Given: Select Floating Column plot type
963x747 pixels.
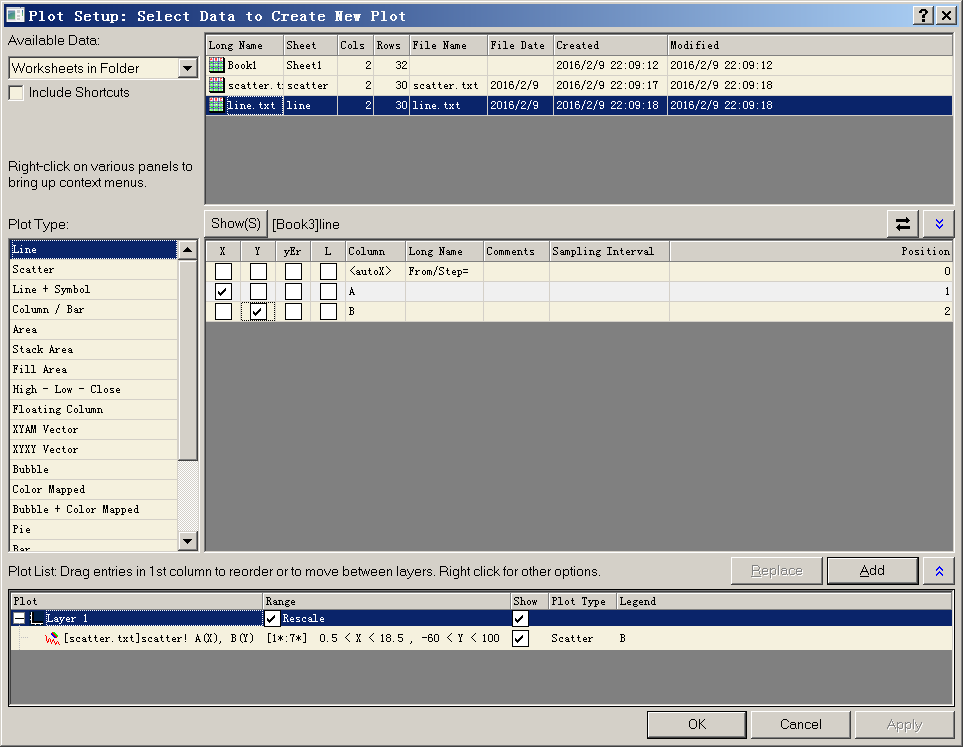Looking at the screenshot, I should (x=93, y=409).
